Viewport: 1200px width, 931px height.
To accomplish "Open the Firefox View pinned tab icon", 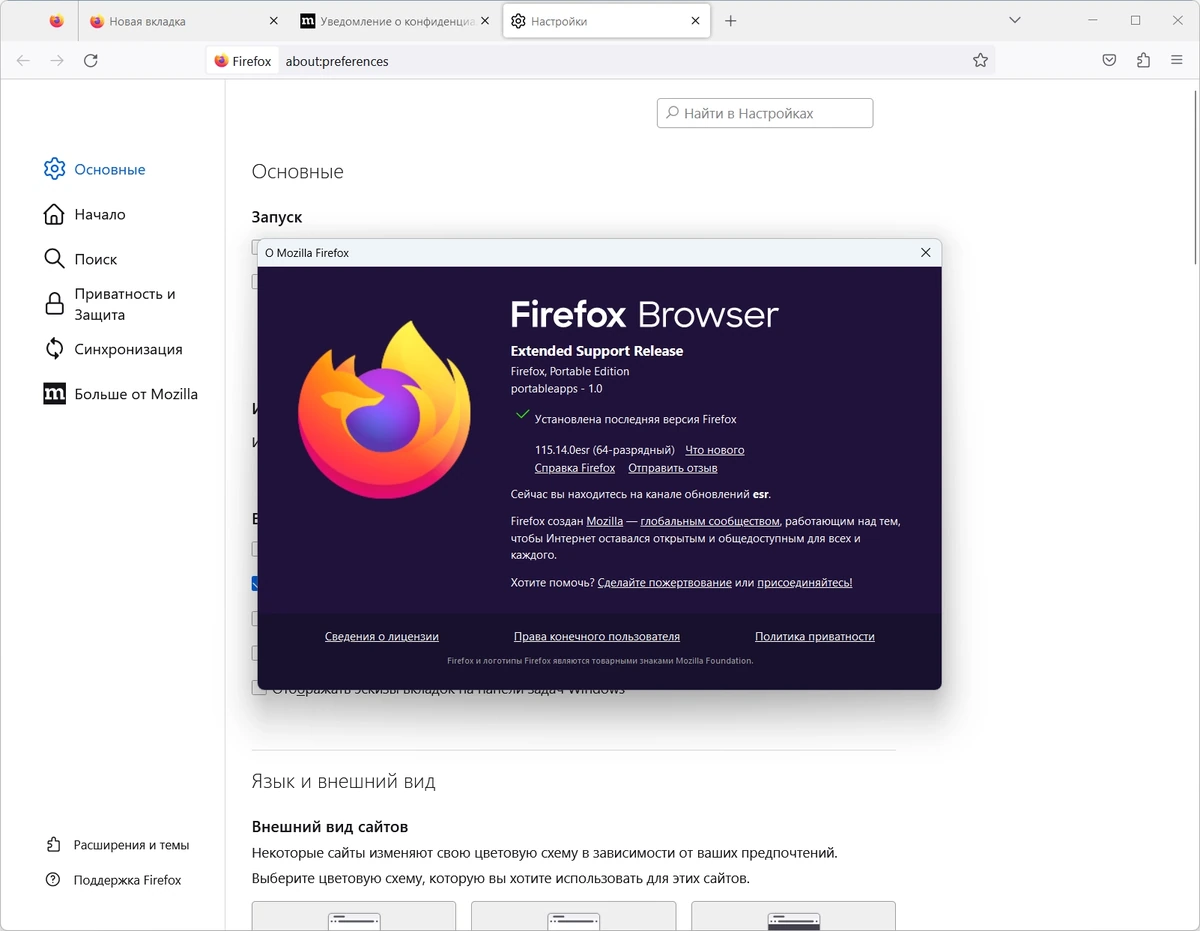I will (56, 21).
